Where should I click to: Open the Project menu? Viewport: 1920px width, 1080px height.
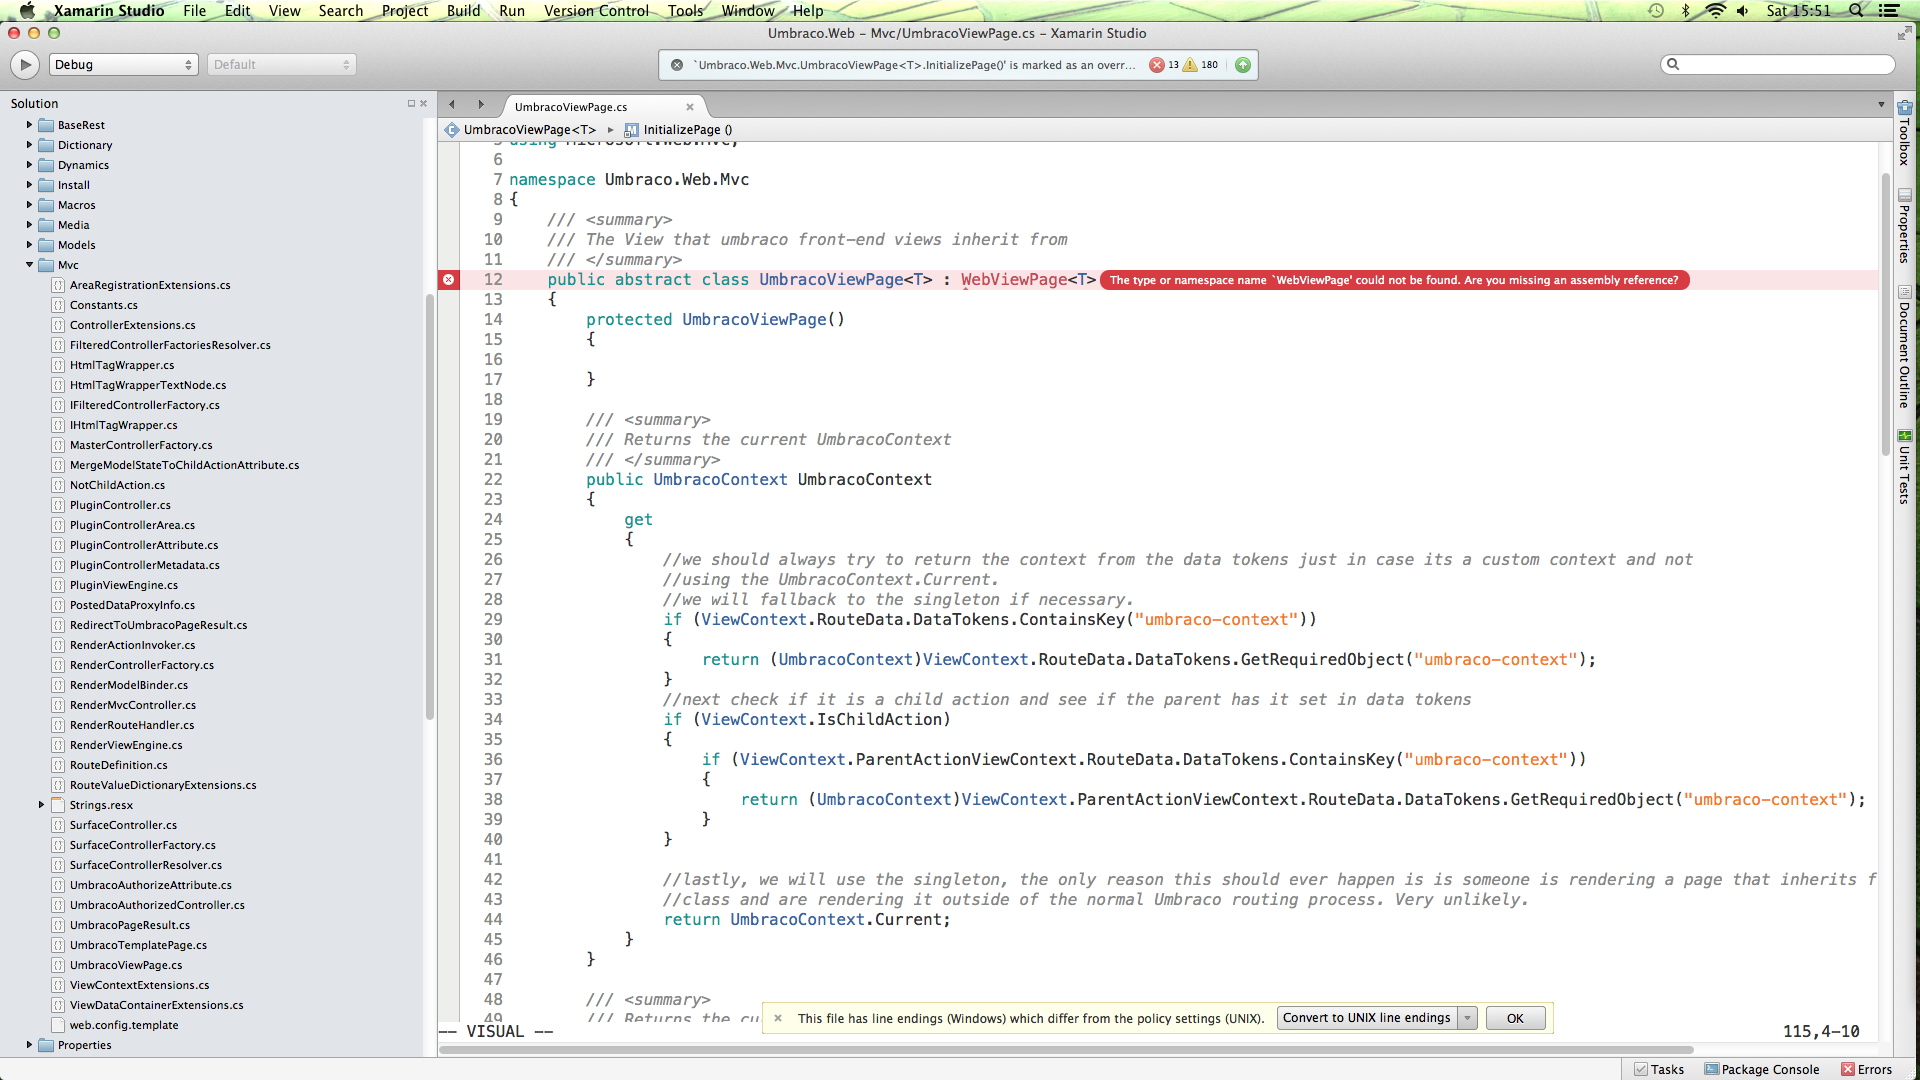coord(404,11)
